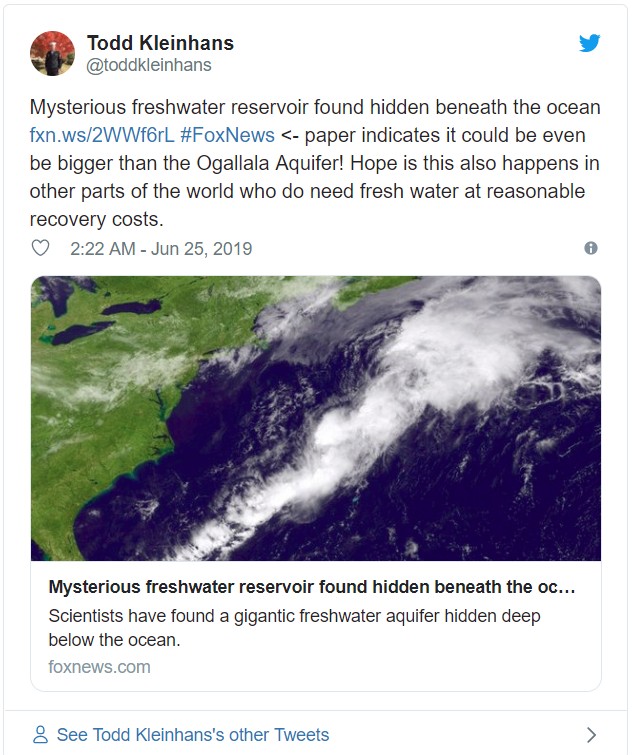Like the tweet with heart icon
This screenshot has height=755, width=636.
pos(40,248)
